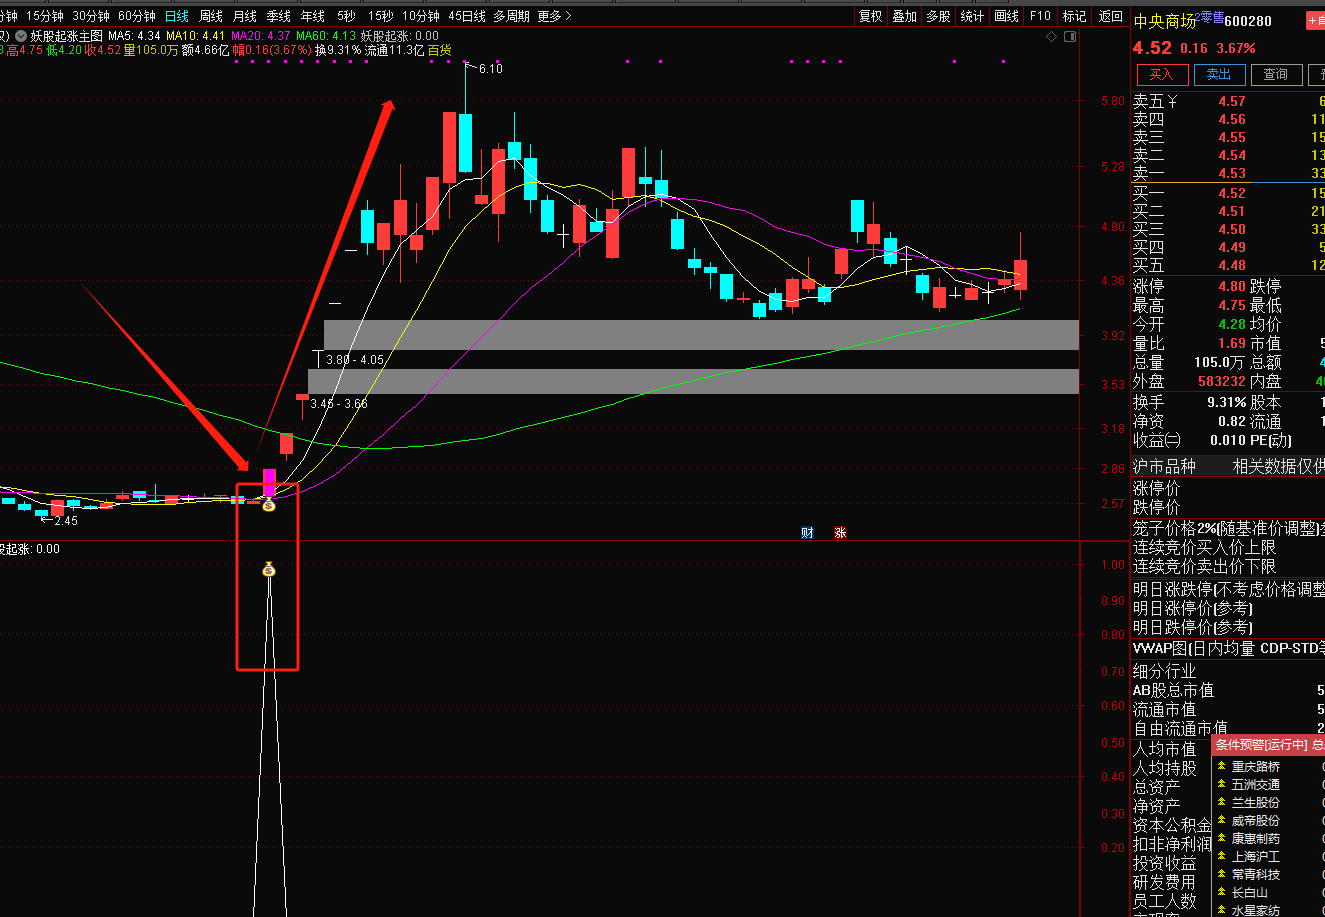1325x917 pixels.
Task: Click the red 涨 marker icon
Action: [840, 533]
